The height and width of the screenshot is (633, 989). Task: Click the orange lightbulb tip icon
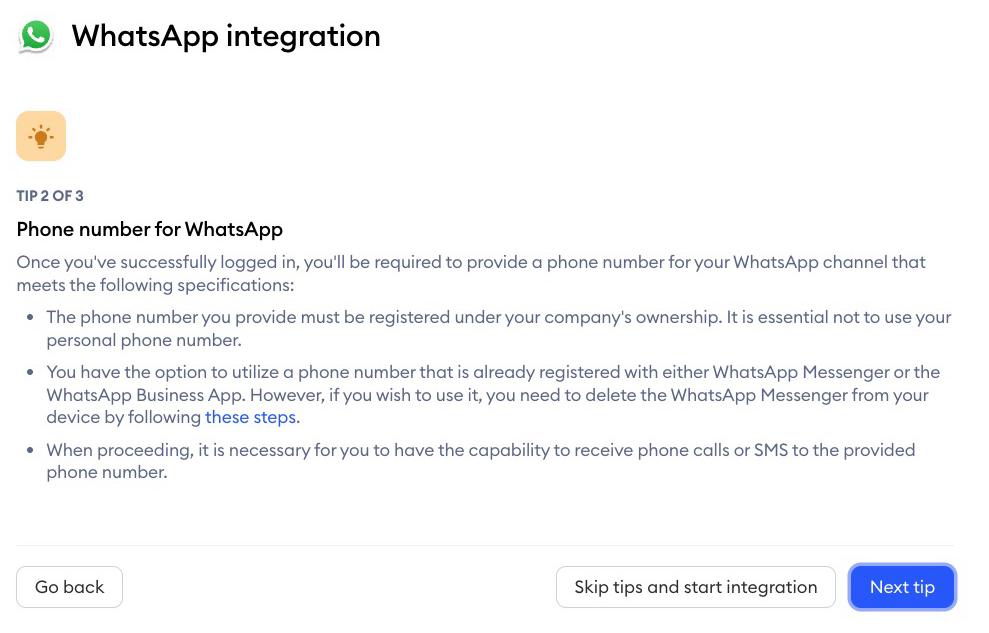(41, 136)
